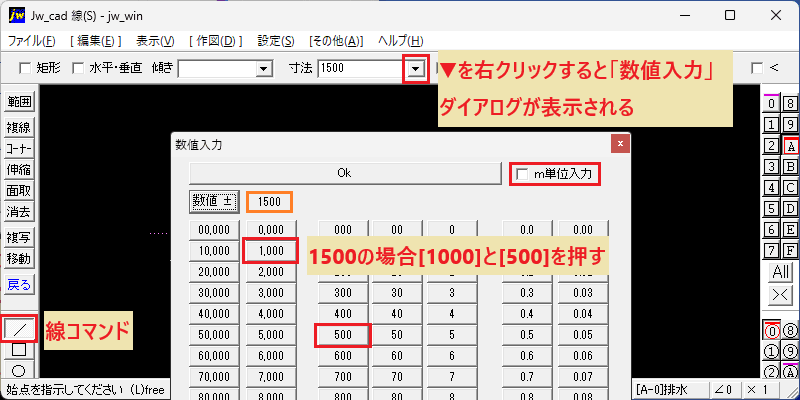800x400 pixels.
Task: Select the line (線) command tool
Action: click(19, 329)
